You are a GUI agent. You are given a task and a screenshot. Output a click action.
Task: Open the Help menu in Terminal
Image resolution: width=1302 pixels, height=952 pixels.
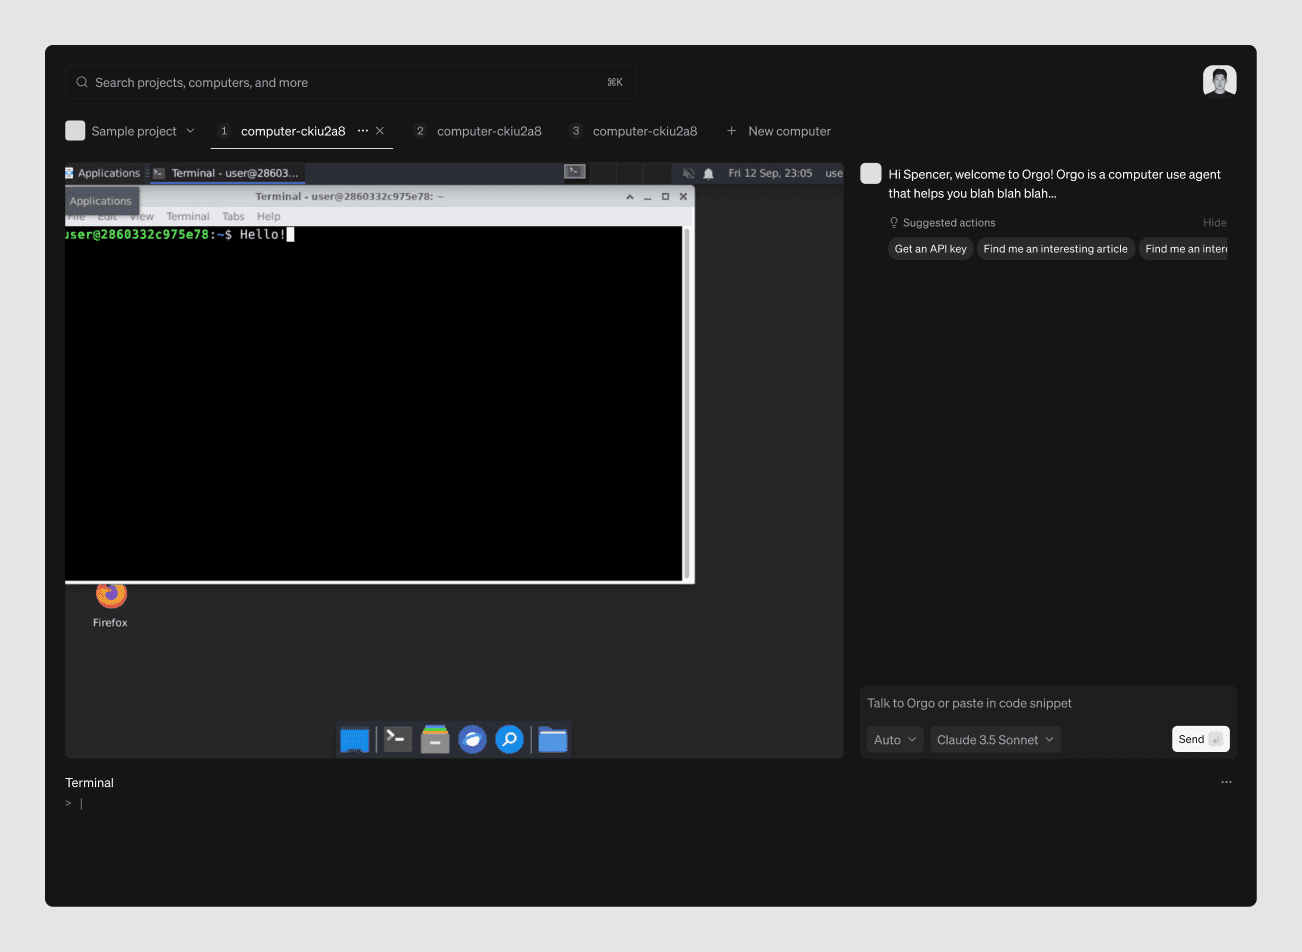(x=268, y=216)
